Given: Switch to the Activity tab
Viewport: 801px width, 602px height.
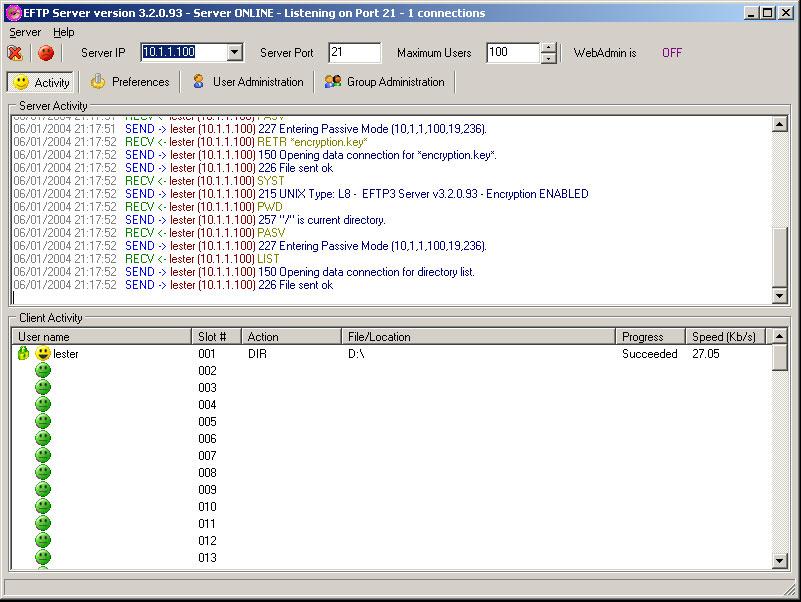Looking at the screenshot, I should tap(40, 82).
